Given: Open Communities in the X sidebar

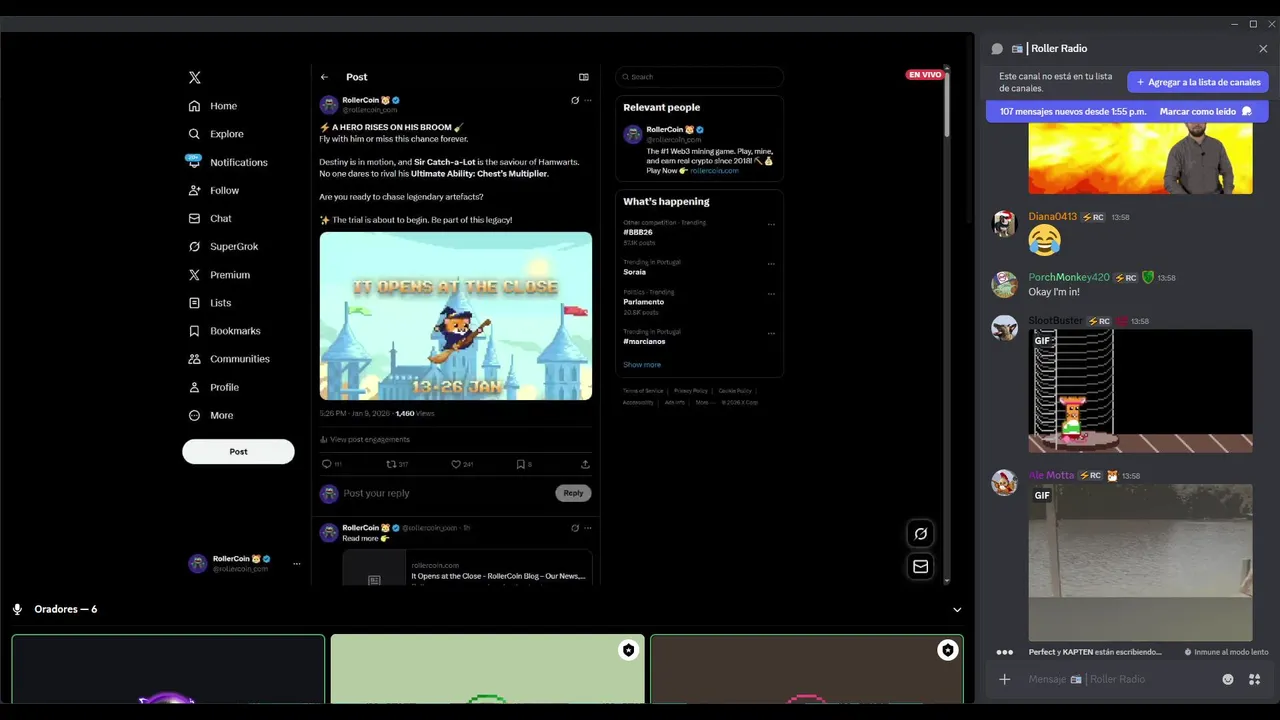Looking at the screenshot, I should [x=228, y=359].
